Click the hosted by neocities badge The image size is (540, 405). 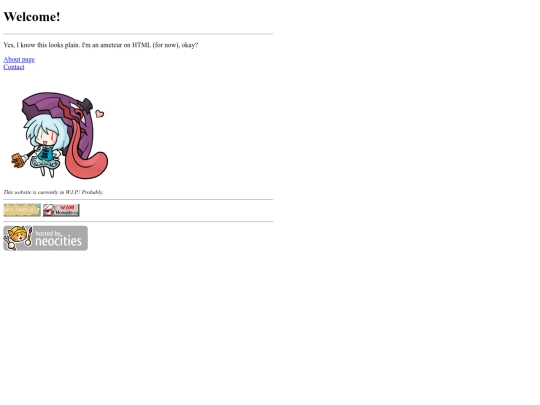coord(45,238)
